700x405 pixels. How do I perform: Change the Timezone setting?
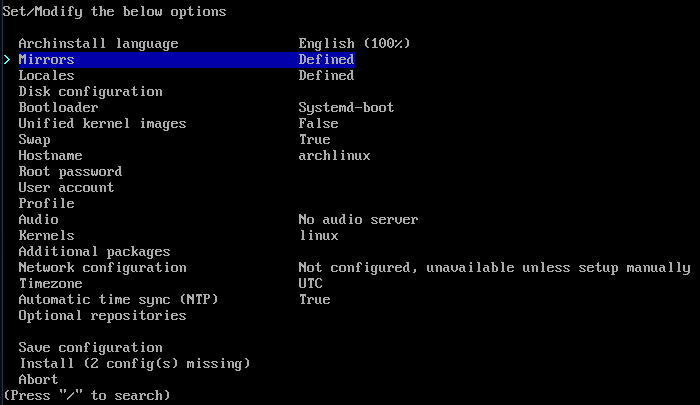click(50, 284)
